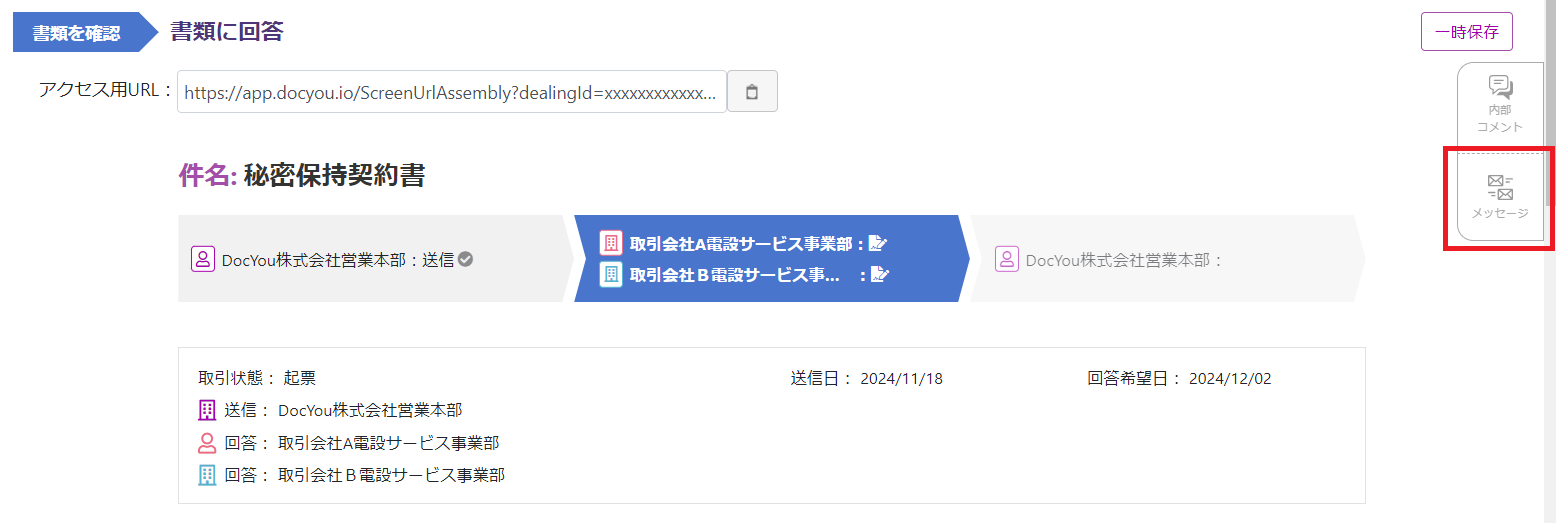
Task: Click the faded person icon in last step
Action: pos(1007,259)
